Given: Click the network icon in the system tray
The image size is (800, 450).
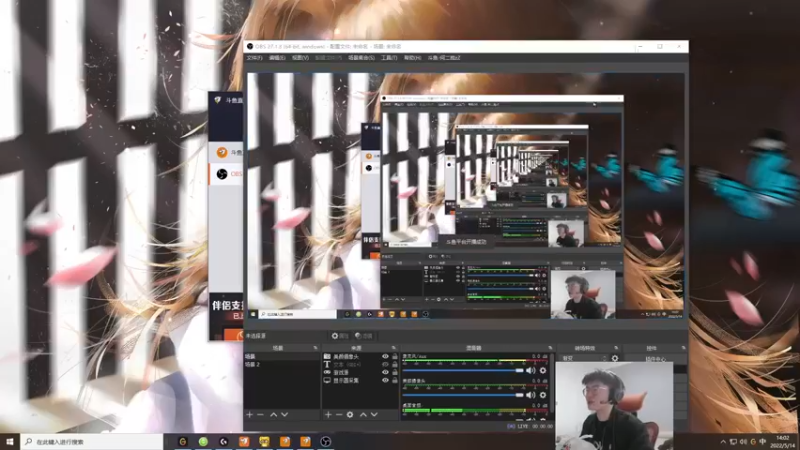Looking at the screenshot, I should 733,442.
